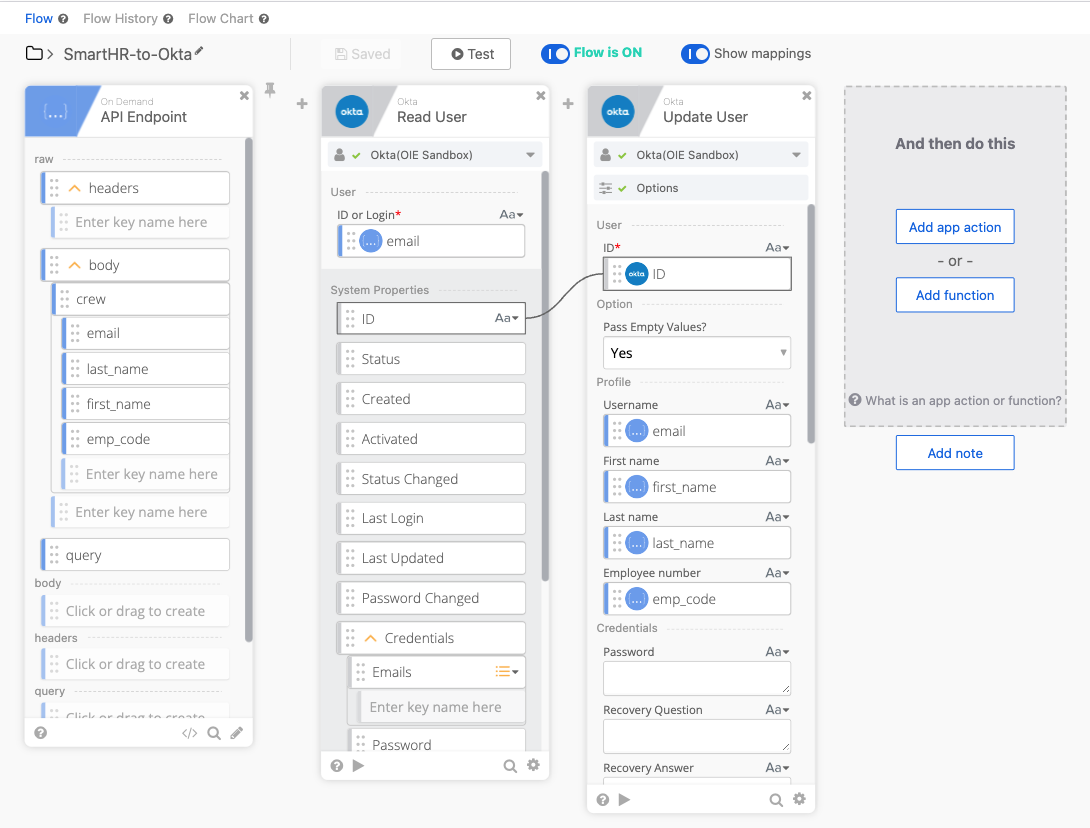Open the settings gear on the Read User card

(x=534, y=765)
